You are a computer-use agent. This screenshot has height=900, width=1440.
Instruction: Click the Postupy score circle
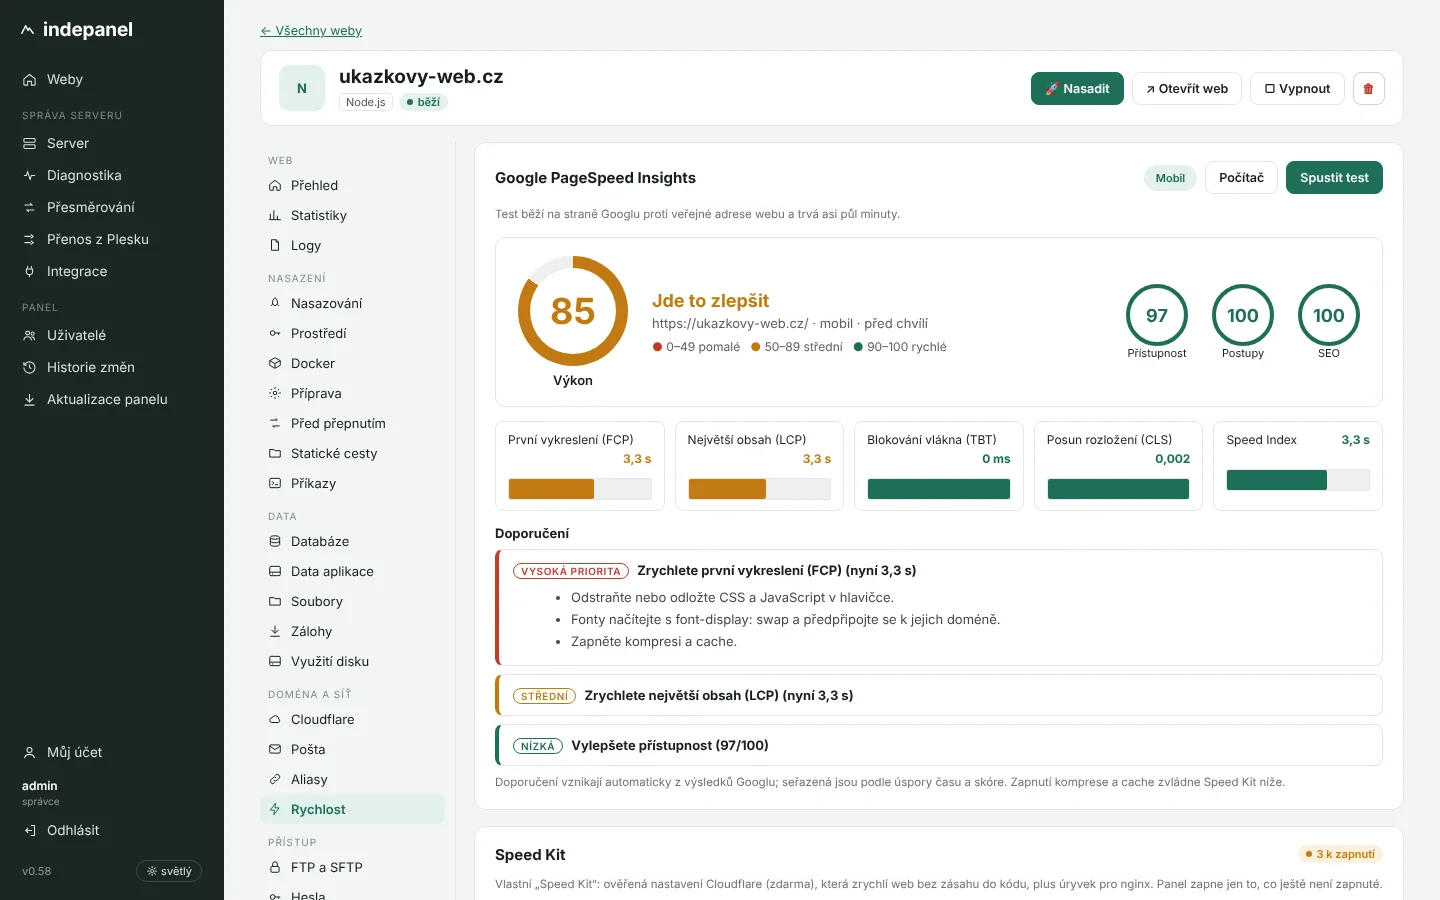(x=1243, y=316)
